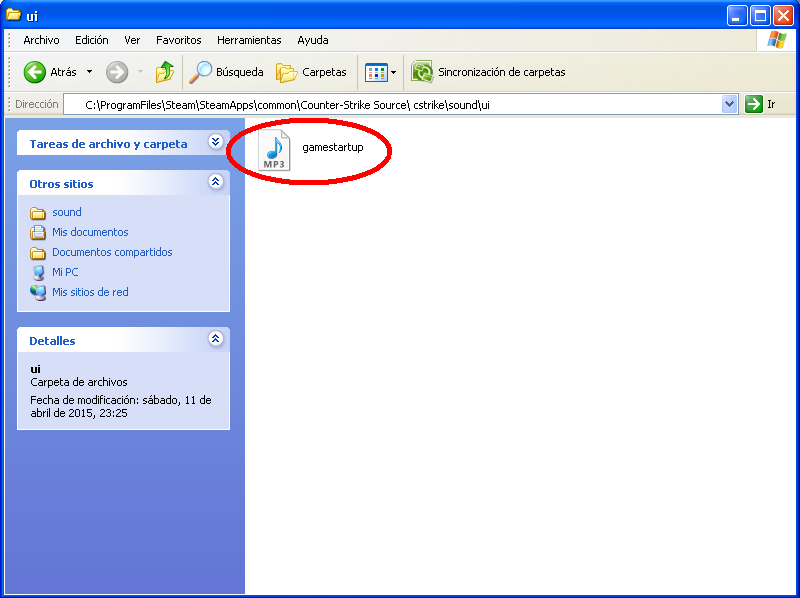Click the Mis documentos icon
The height and width of the screenshot is (598, 800).
pos(38,232)
